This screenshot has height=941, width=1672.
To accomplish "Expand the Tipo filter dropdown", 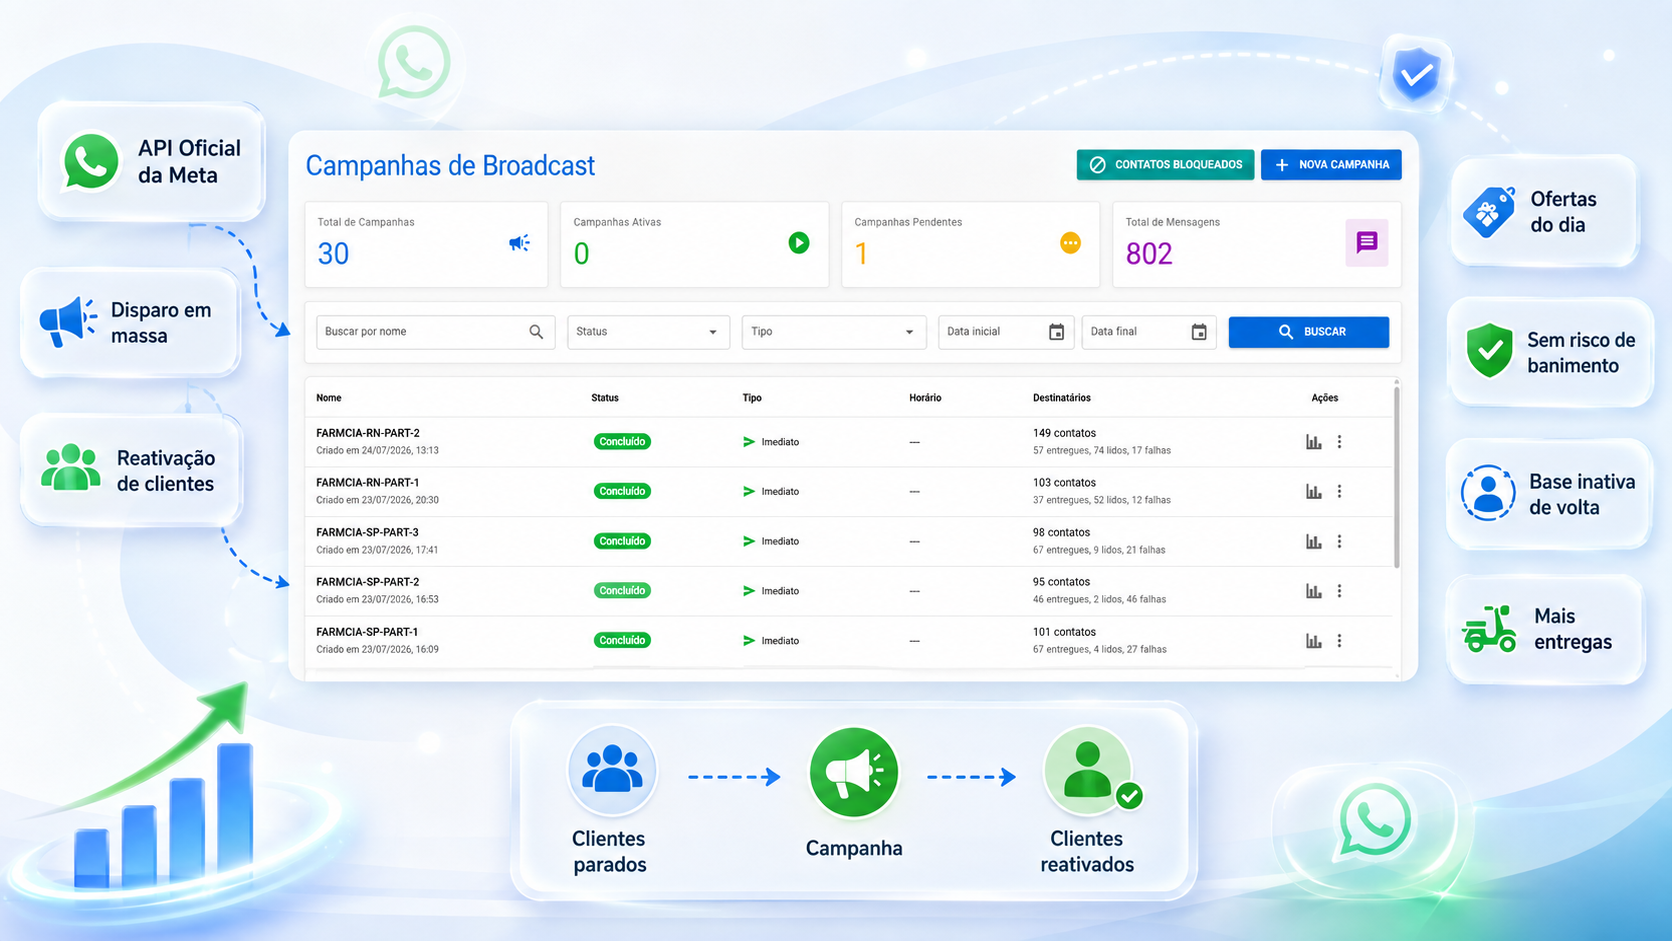I will (833, 332).
